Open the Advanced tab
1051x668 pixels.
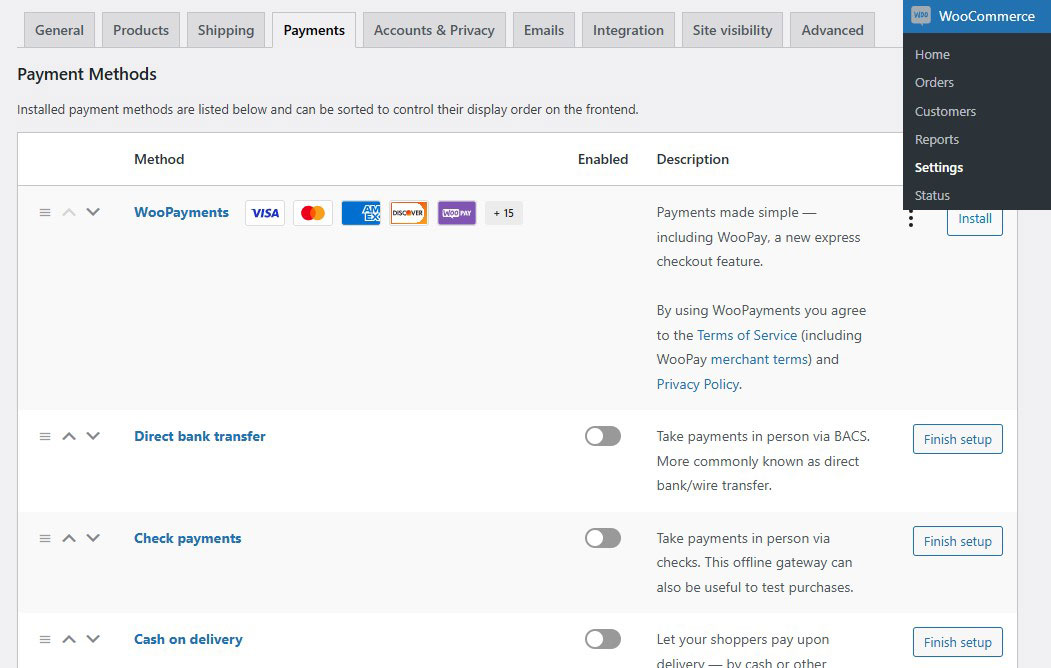(832, 30)
